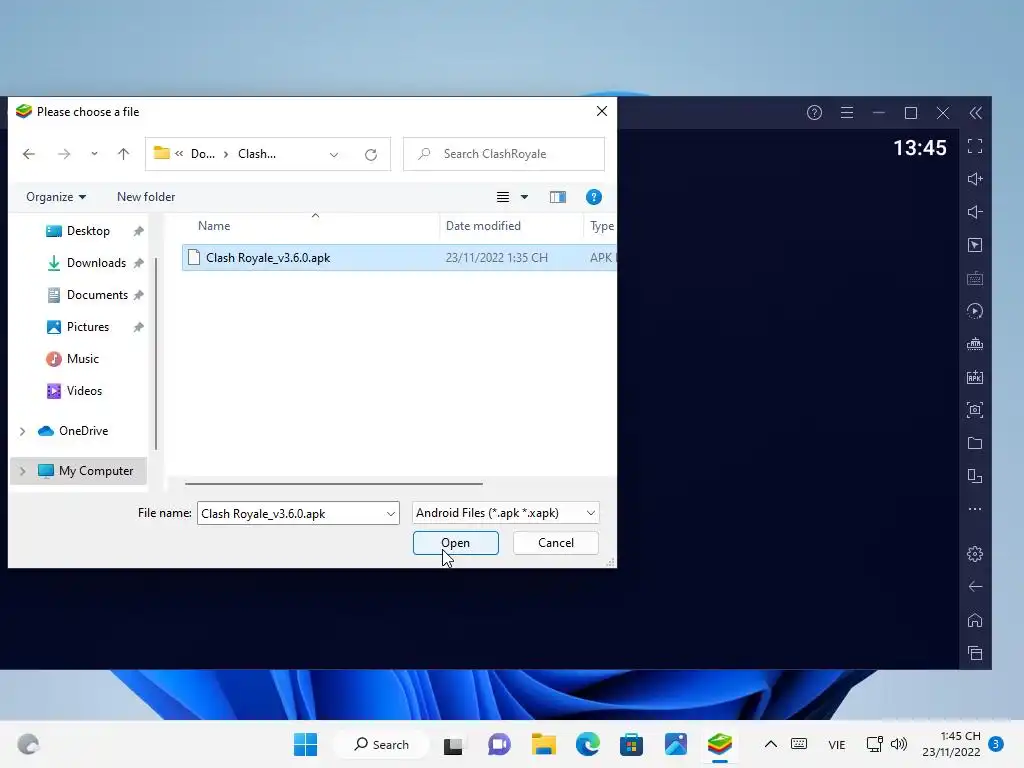Open the BlueStacks taskbar icon
The width and height of the screenshot is (1024, 768).
coord(720,744)
